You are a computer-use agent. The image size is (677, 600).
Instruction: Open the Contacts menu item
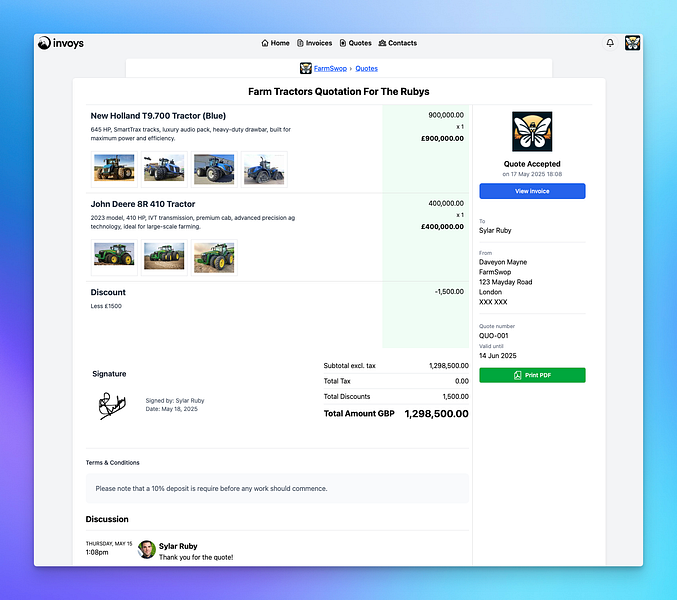398,43
